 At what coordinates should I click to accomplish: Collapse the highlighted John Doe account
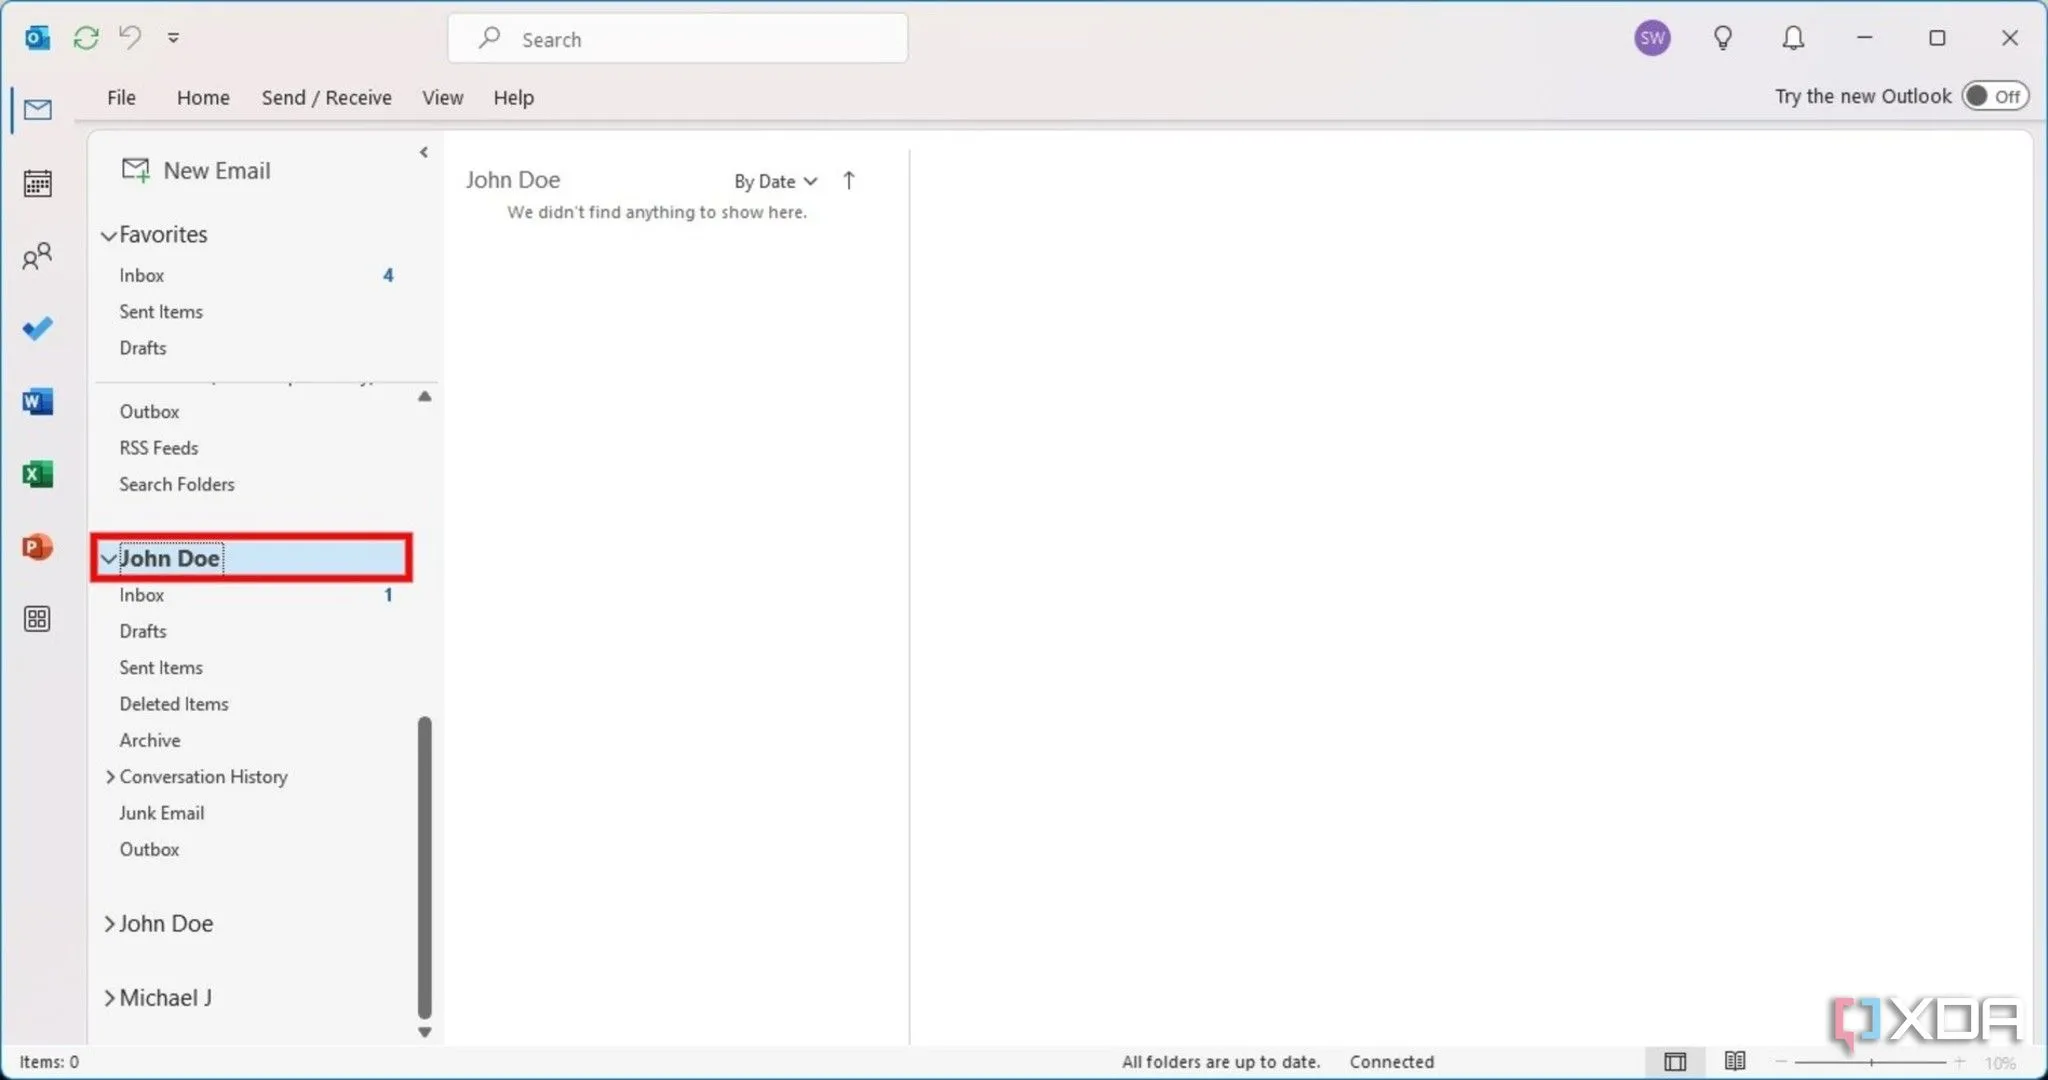tap(109, 559)
